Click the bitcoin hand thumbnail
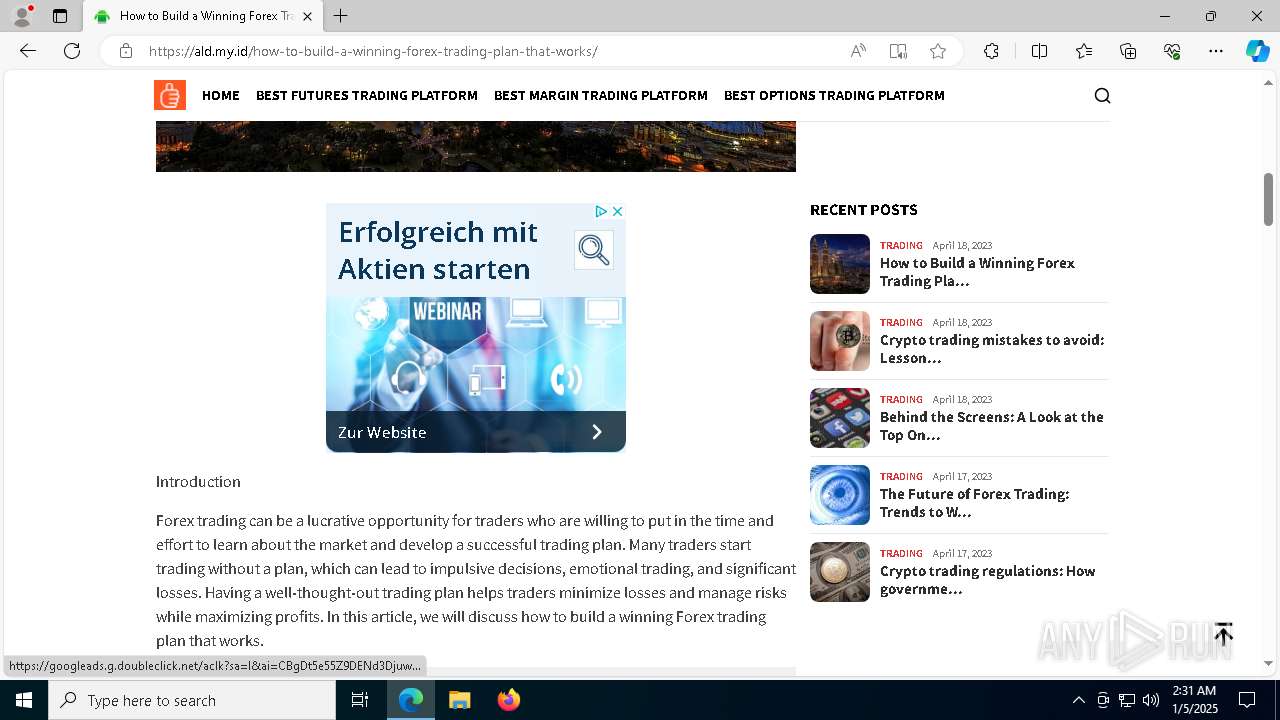 point(840,341)
